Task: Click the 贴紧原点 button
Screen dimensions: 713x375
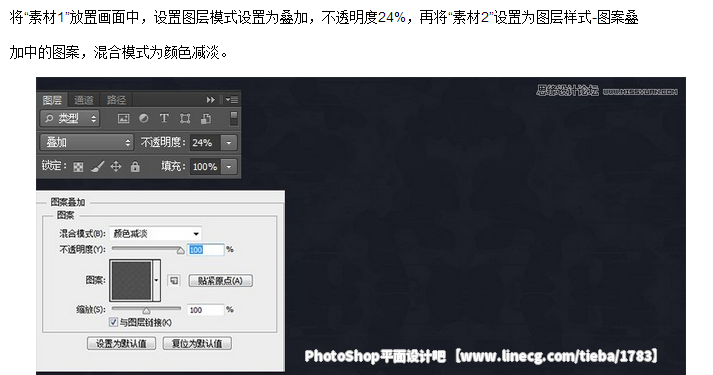Action: 220,280
